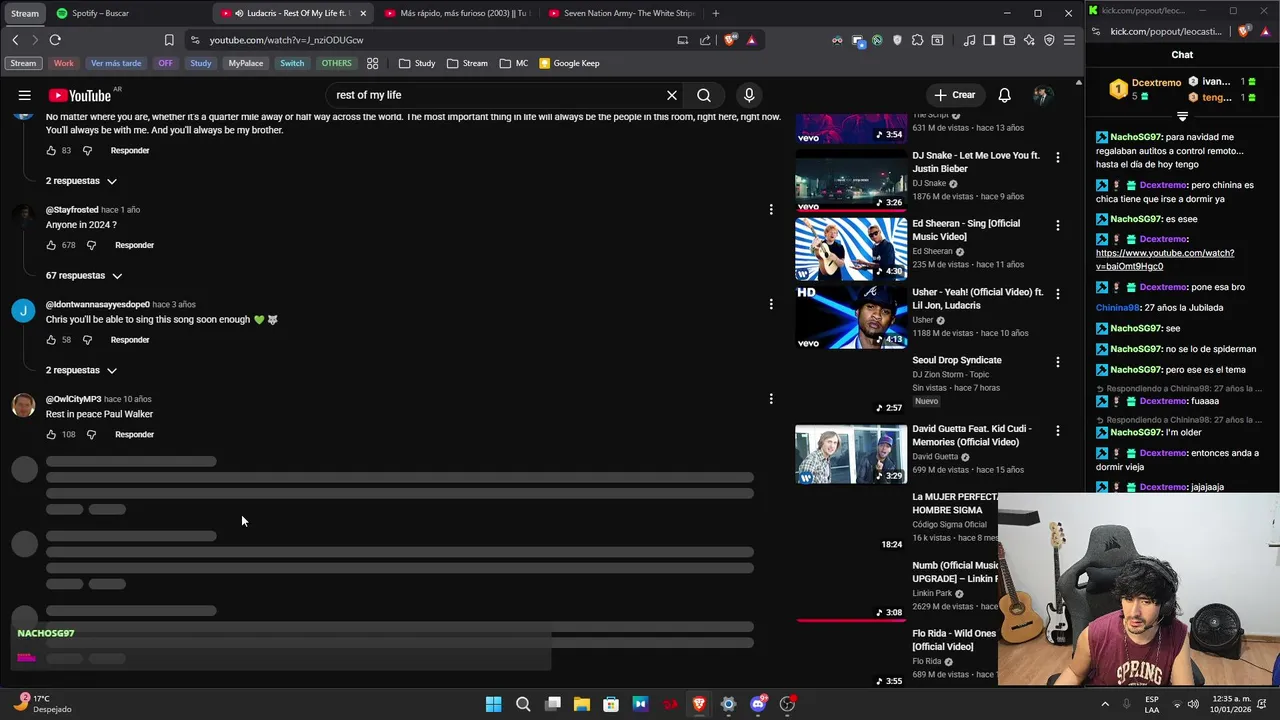Expand the Kick chat header arrow
Viewport: 1280px width, 720px height.
pos(1182,117)
